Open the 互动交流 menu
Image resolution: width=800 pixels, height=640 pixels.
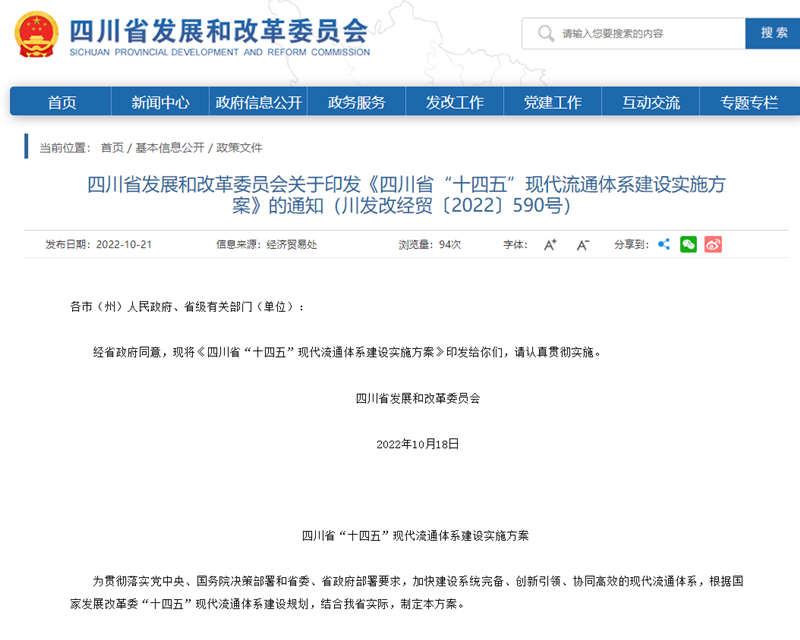point(651,102)
